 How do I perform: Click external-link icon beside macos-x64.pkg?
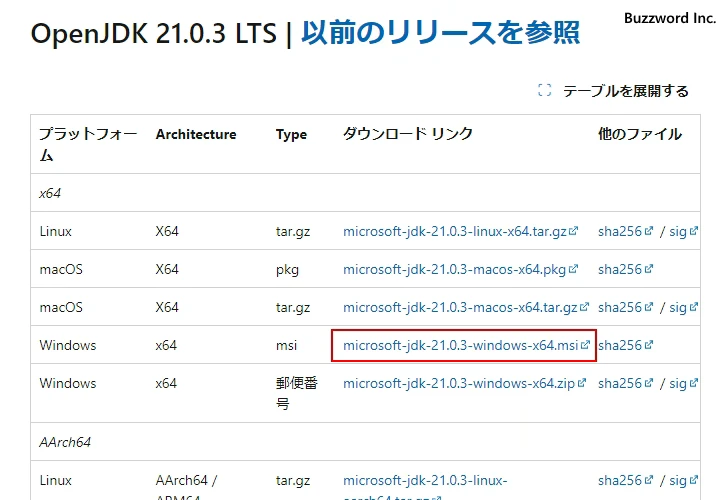573,268
